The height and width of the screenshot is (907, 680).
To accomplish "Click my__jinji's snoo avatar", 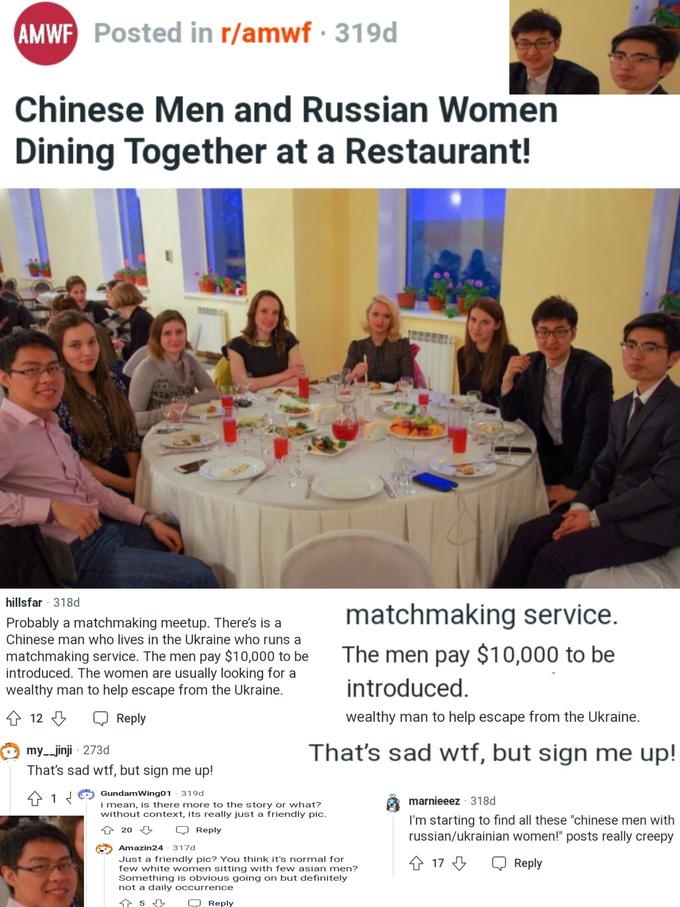I will (x=10, y=751).
